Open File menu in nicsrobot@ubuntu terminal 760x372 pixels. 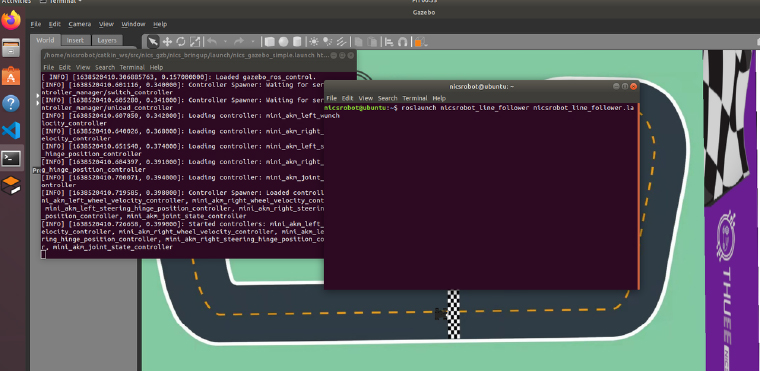(x=332, y=98)
